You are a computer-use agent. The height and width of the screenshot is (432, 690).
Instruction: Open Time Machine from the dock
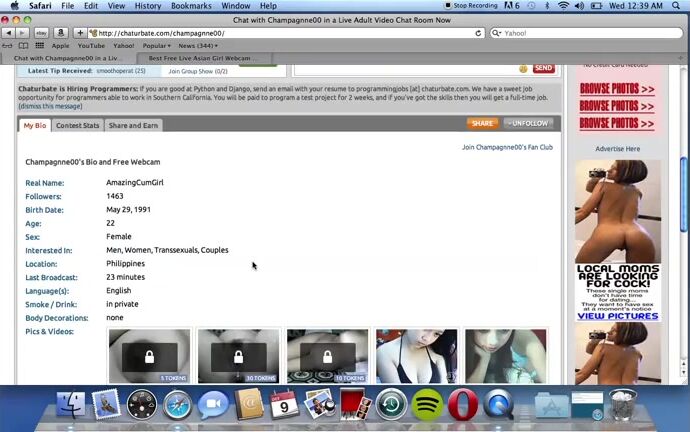[x=392, y=405]
